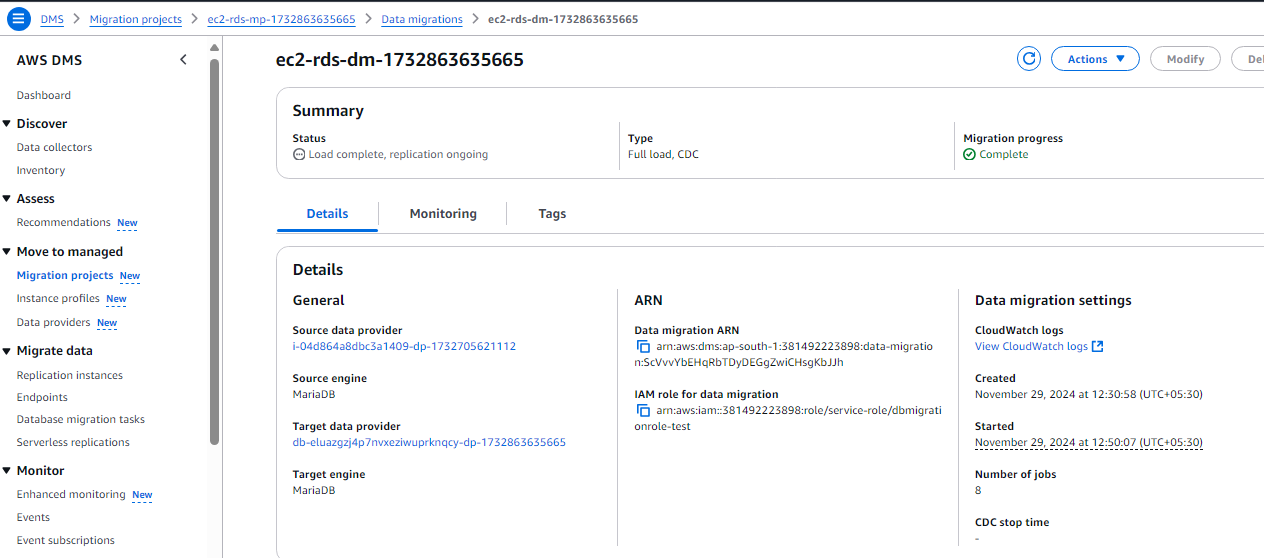Image resolution: width=1264 pixels, height=558 pixels.
Task: Click status text Load complete, replication ongoing
Action: [x=398, y=154]
